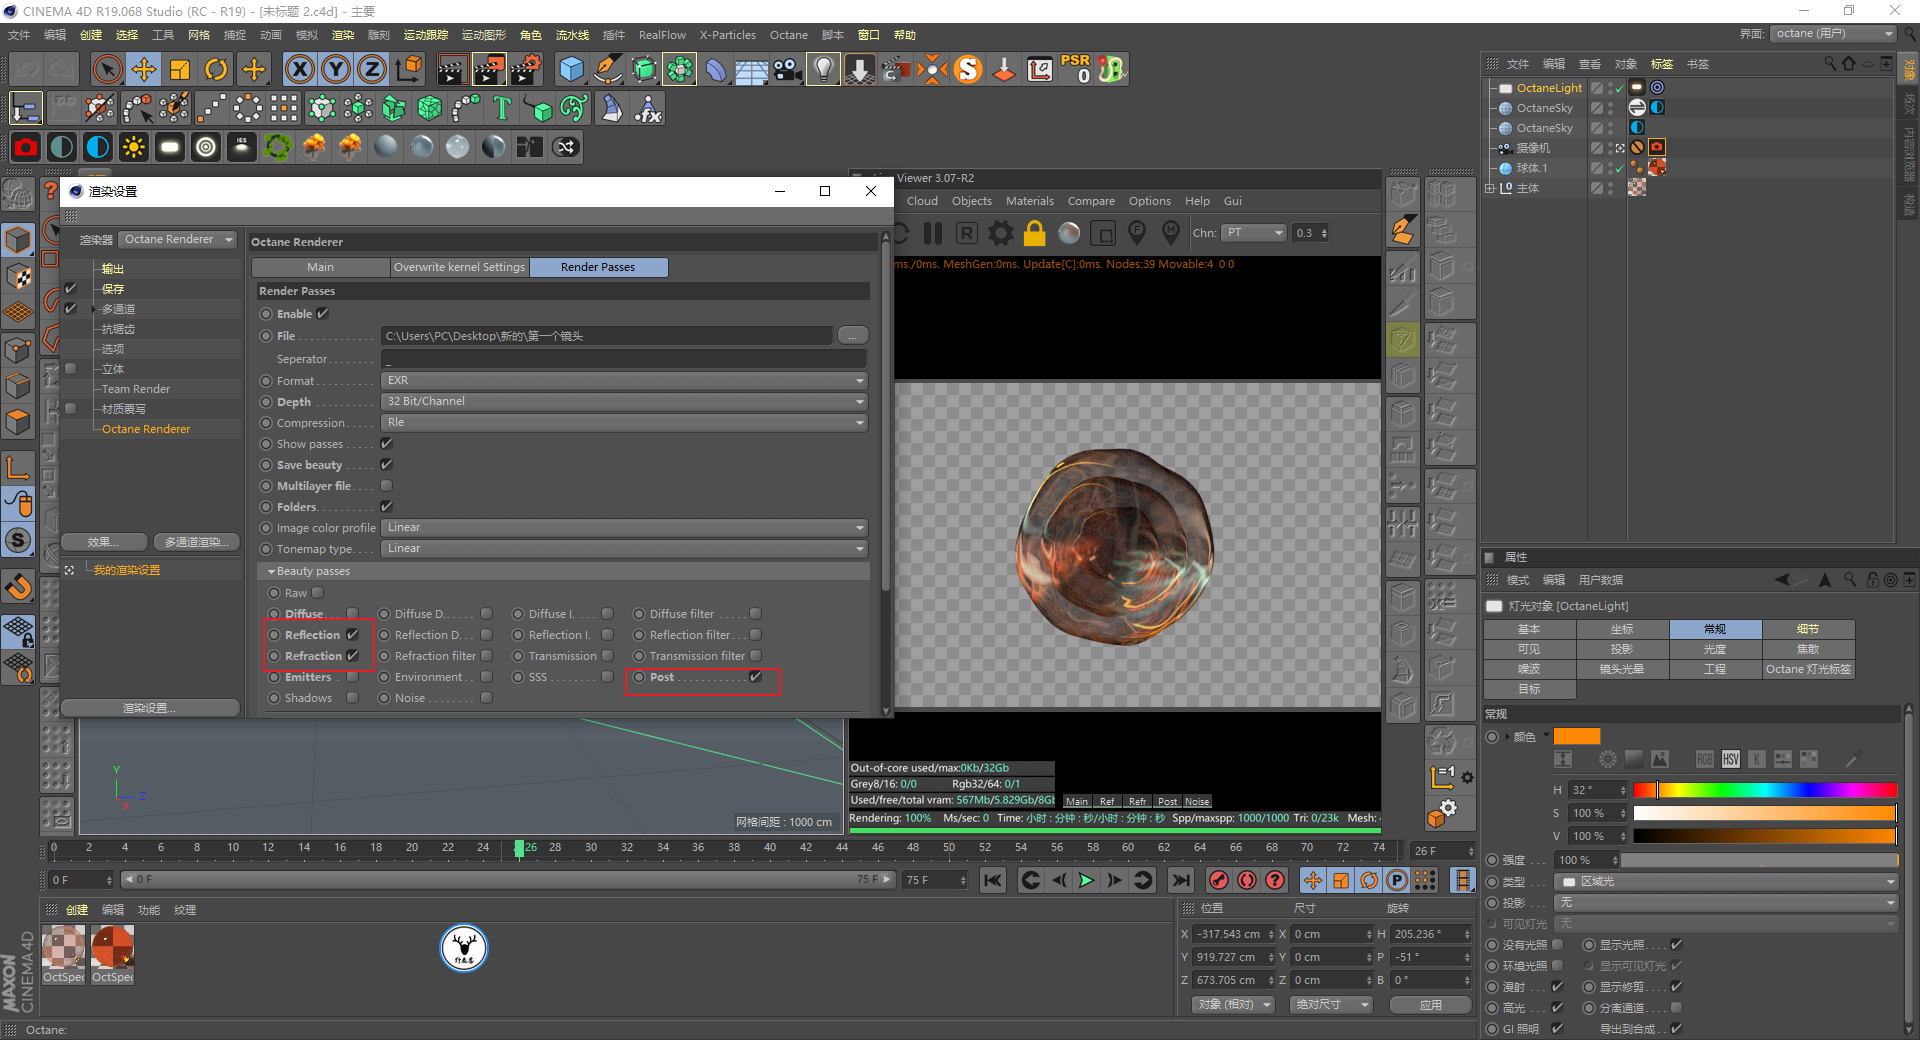Click the yellow sun light icon in Octane toolbar

click(134, 147)
